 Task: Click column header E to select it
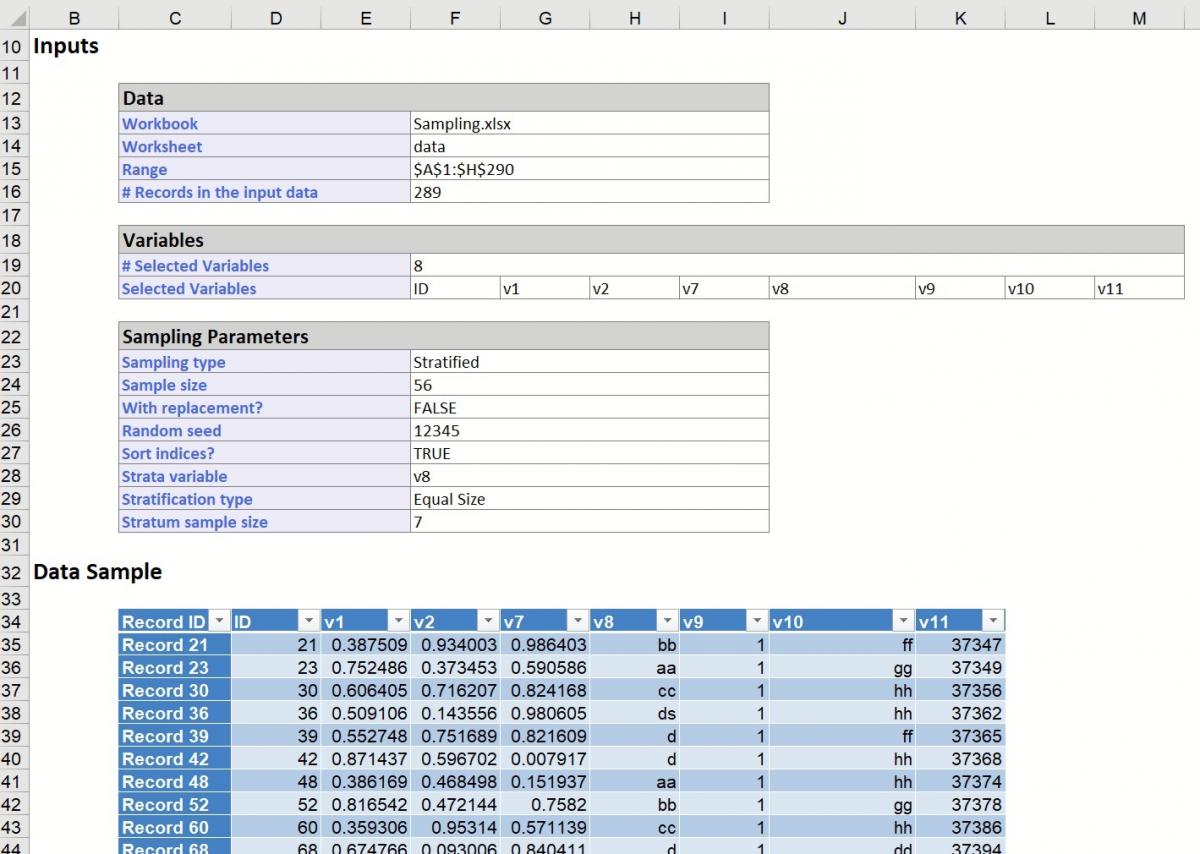pos(365,17)
